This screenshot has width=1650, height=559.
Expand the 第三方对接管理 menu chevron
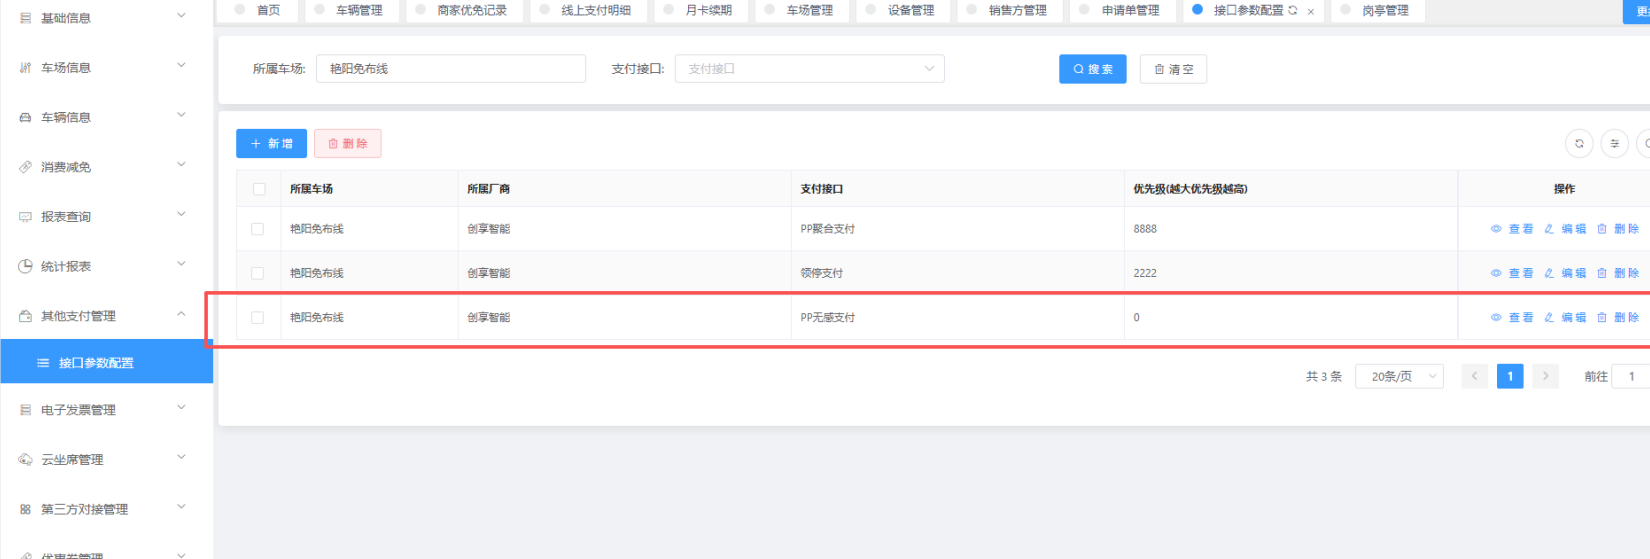coord(181,507)
